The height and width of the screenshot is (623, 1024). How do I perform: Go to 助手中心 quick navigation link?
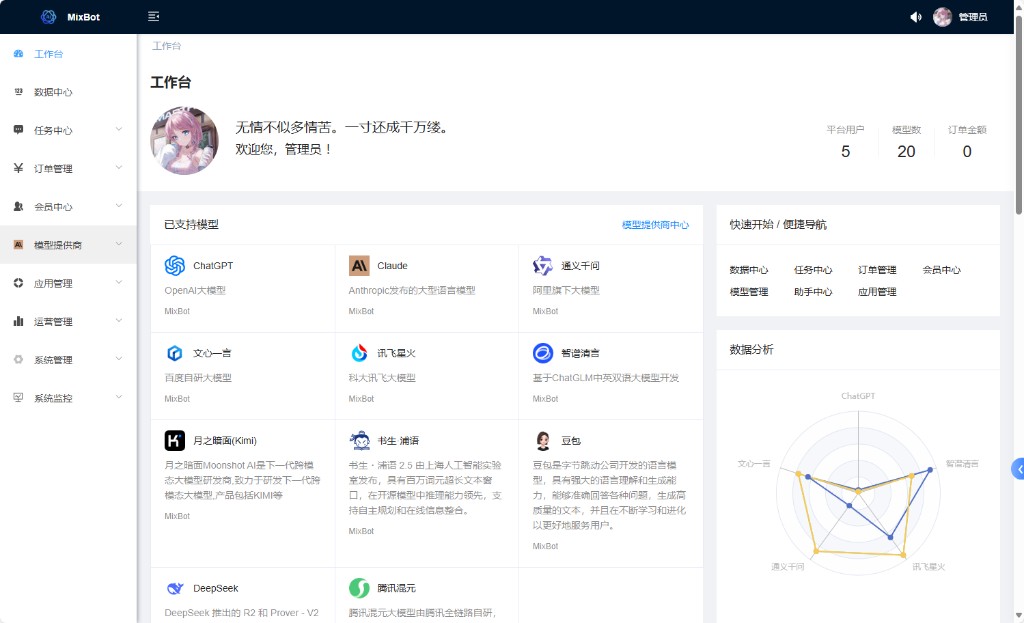813,292
